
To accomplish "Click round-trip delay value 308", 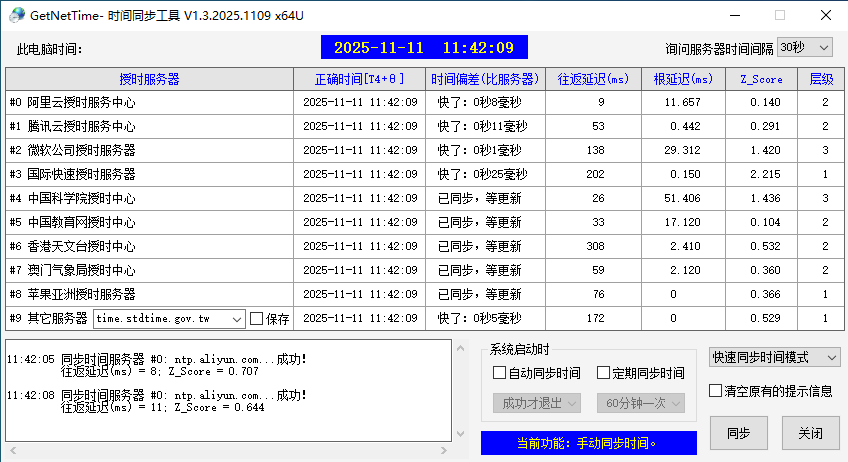I will pyautogui.click(x=595, y=246).
